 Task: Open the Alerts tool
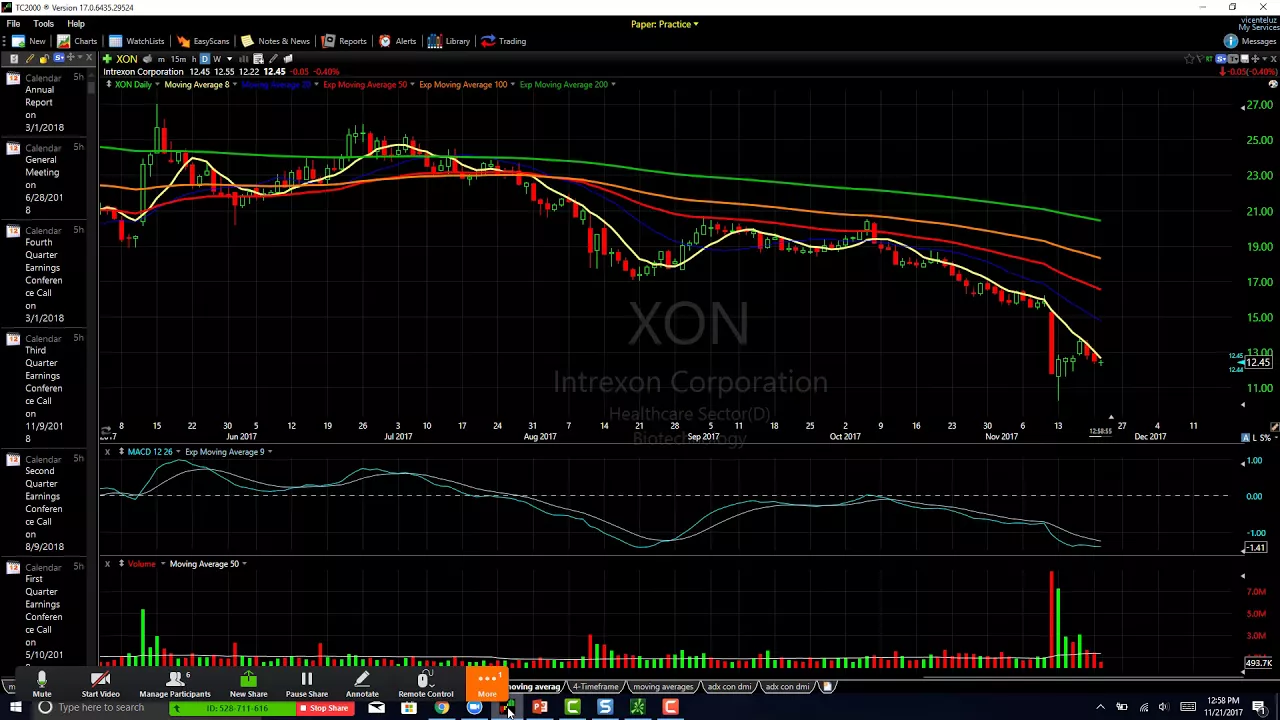[397, 41]
